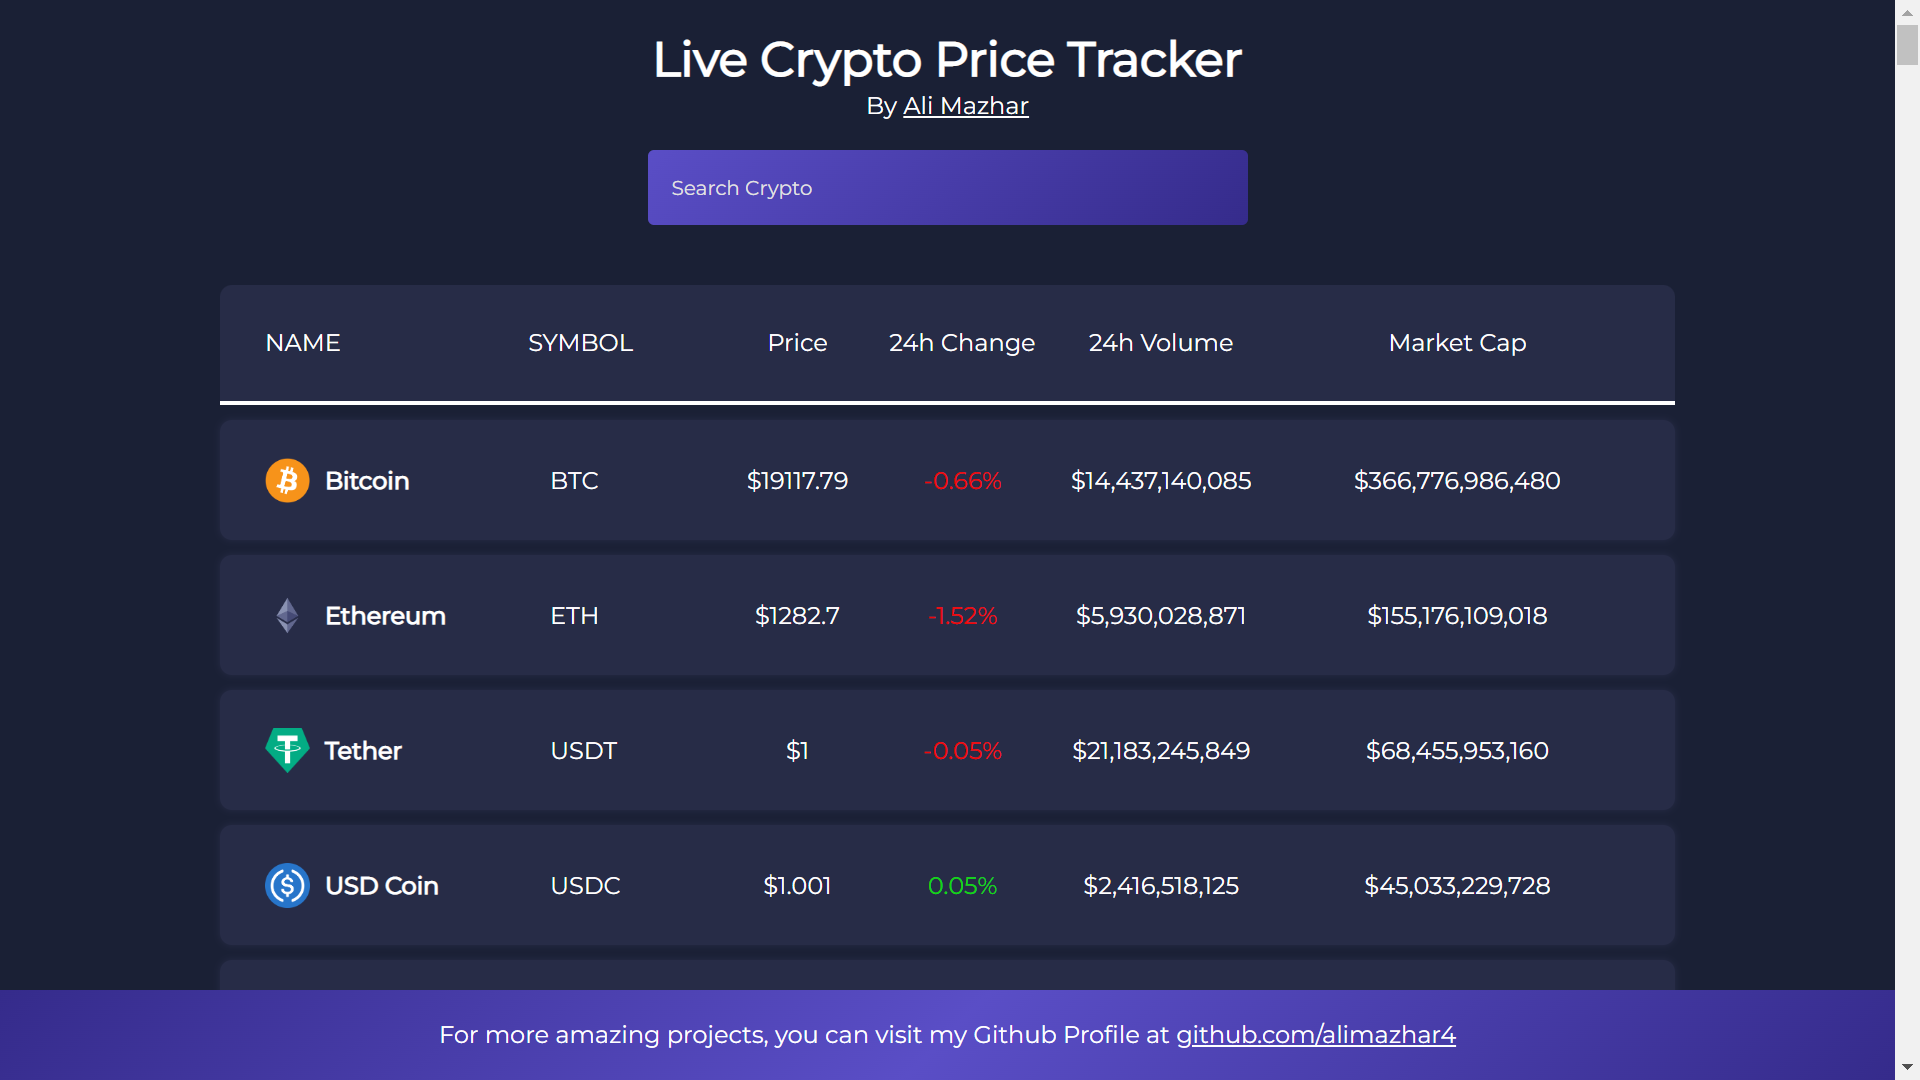The height and width of the screenshot is (1080, 1920).
Task: Click the Price column header
Action: pyautogui.click(x=796, y=343)
